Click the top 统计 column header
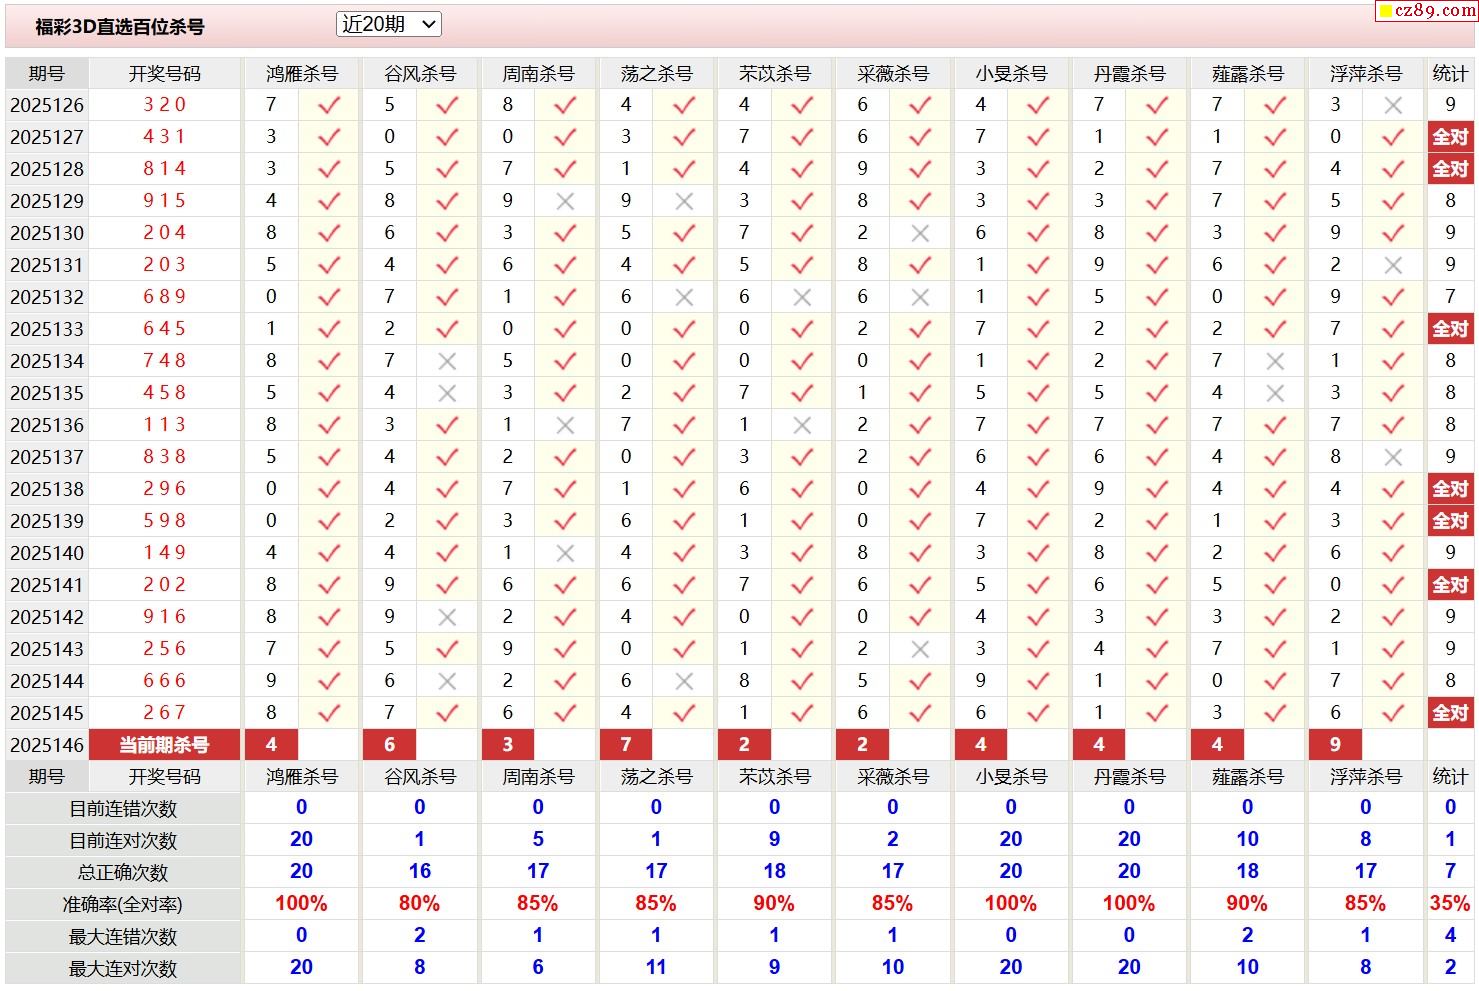The image size is (1479, 991). click(1450, 74)
